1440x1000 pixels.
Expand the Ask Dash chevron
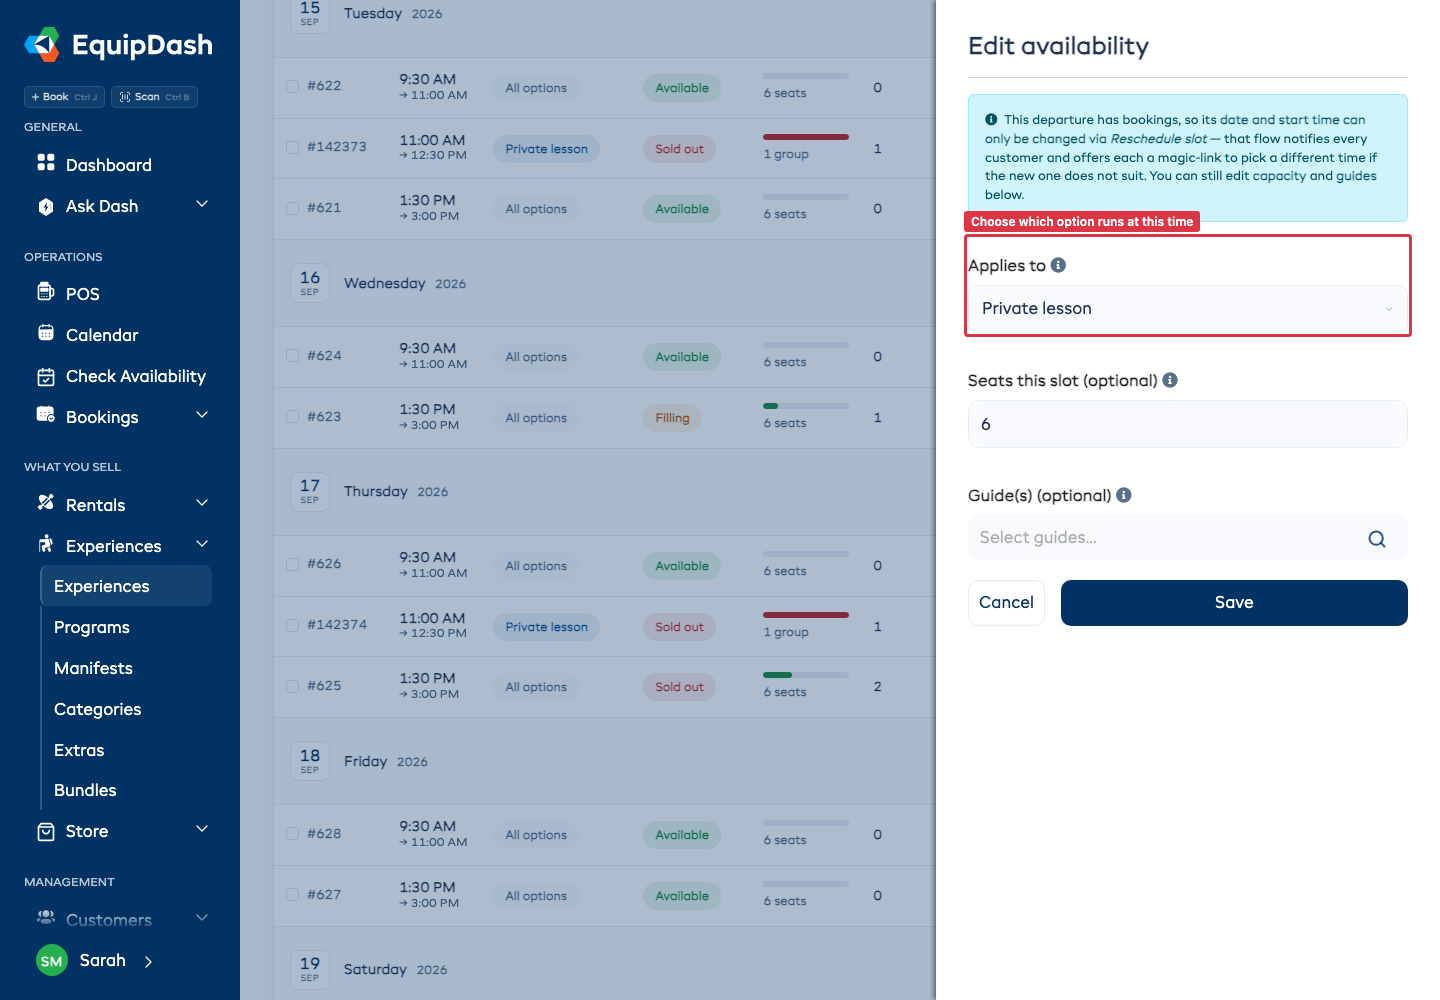click(202, 204)
